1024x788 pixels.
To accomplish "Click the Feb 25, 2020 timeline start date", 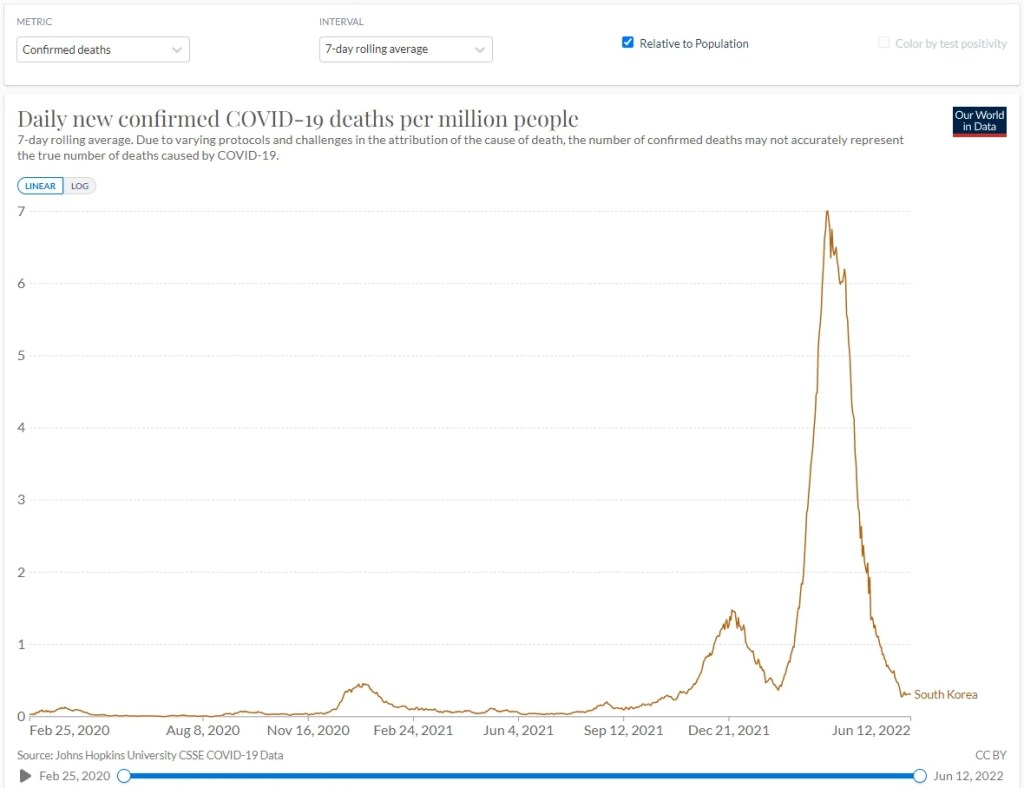I will [x=74, y=776].
